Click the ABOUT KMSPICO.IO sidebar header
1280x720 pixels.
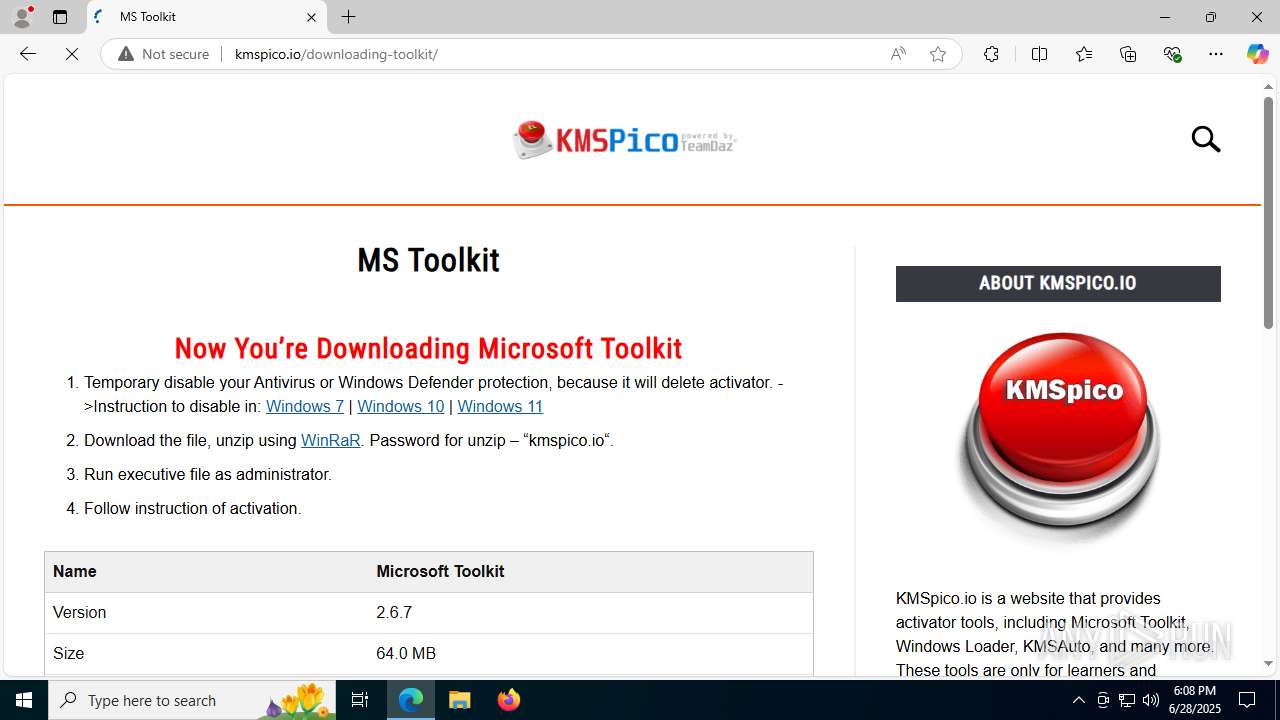[1058, 284]
